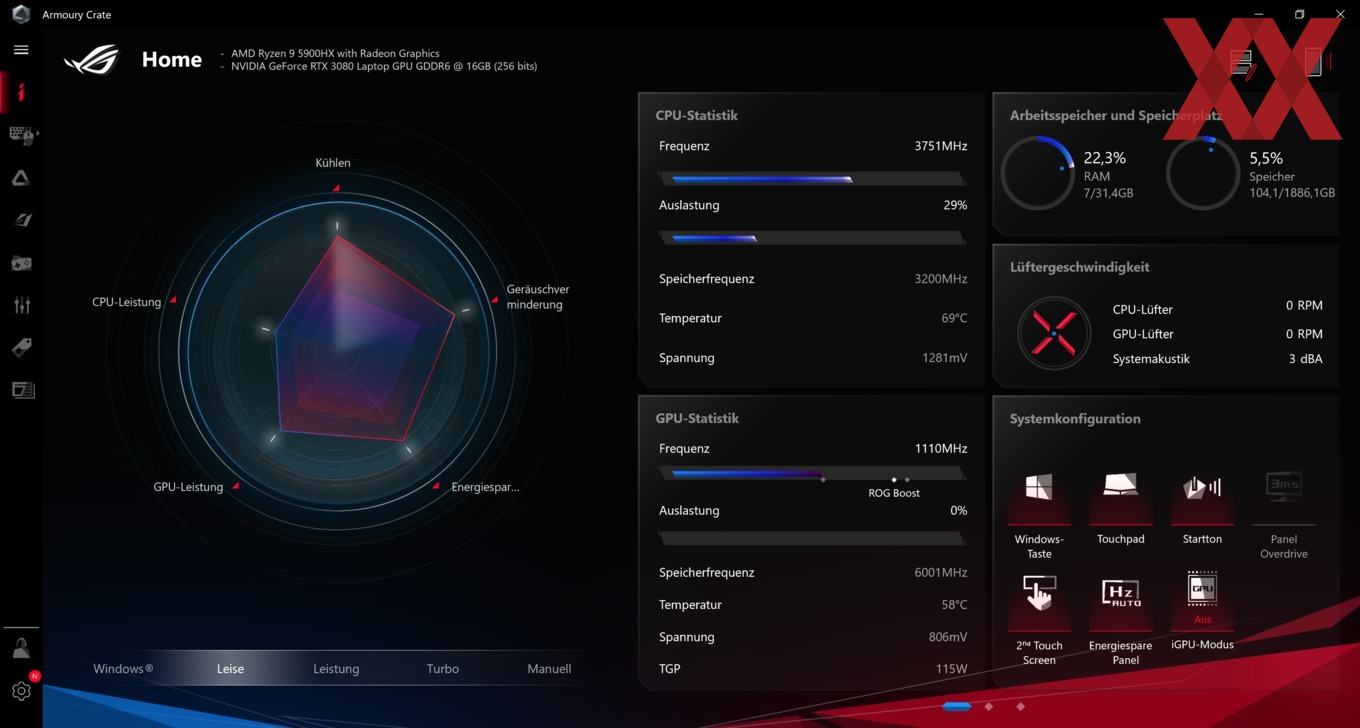
Task: Click the Geräuschverminderung radar chart label
Action: pyautogui.click(x=537, y=297)
